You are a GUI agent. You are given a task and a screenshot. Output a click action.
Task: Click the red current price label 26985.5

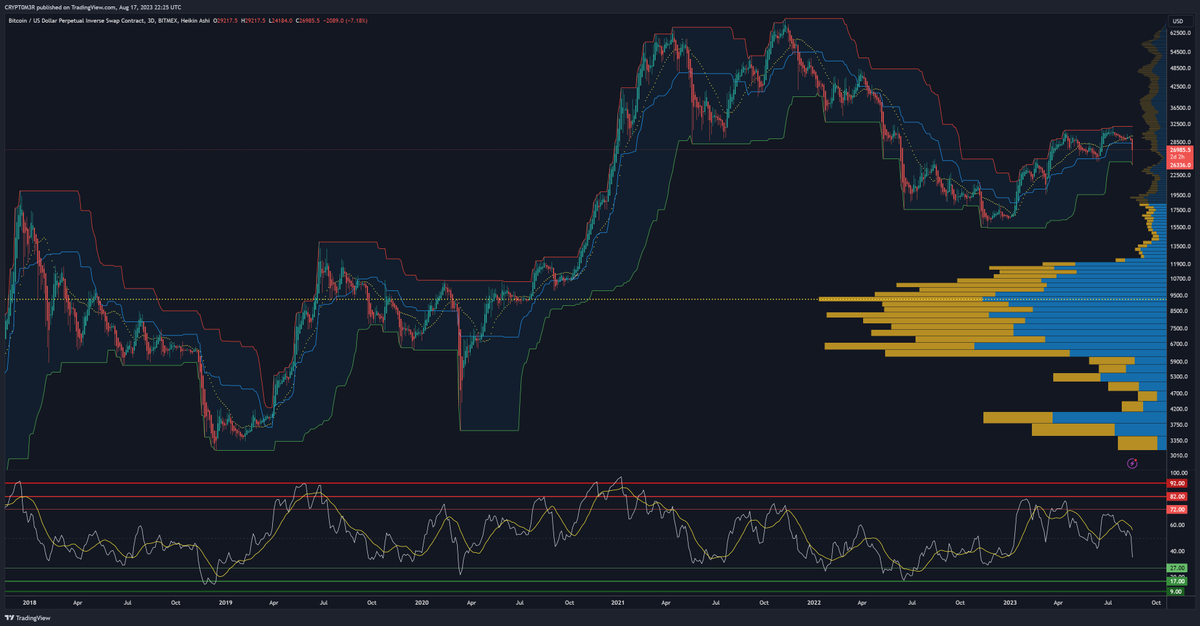click(x=1178, y=150)
